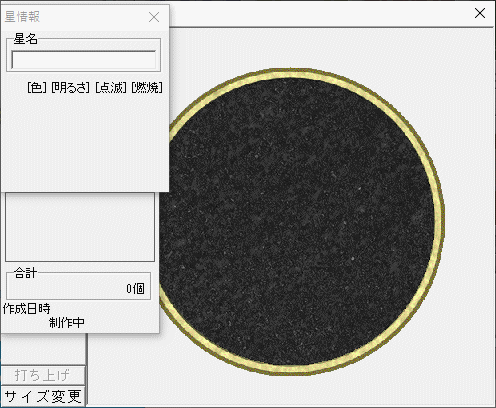
Task: Click the empty list box above 合計
Action: [80, 227]
